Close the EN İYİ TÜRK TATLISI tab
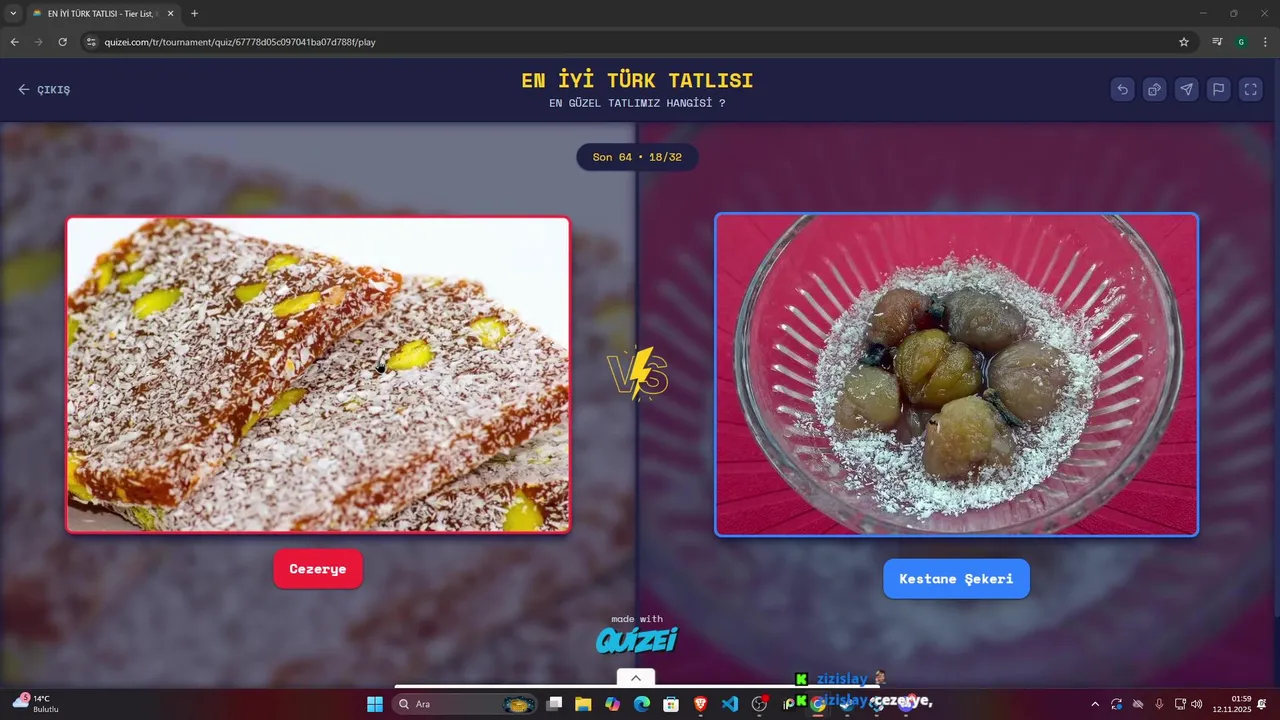 click(x=170, y=14)
